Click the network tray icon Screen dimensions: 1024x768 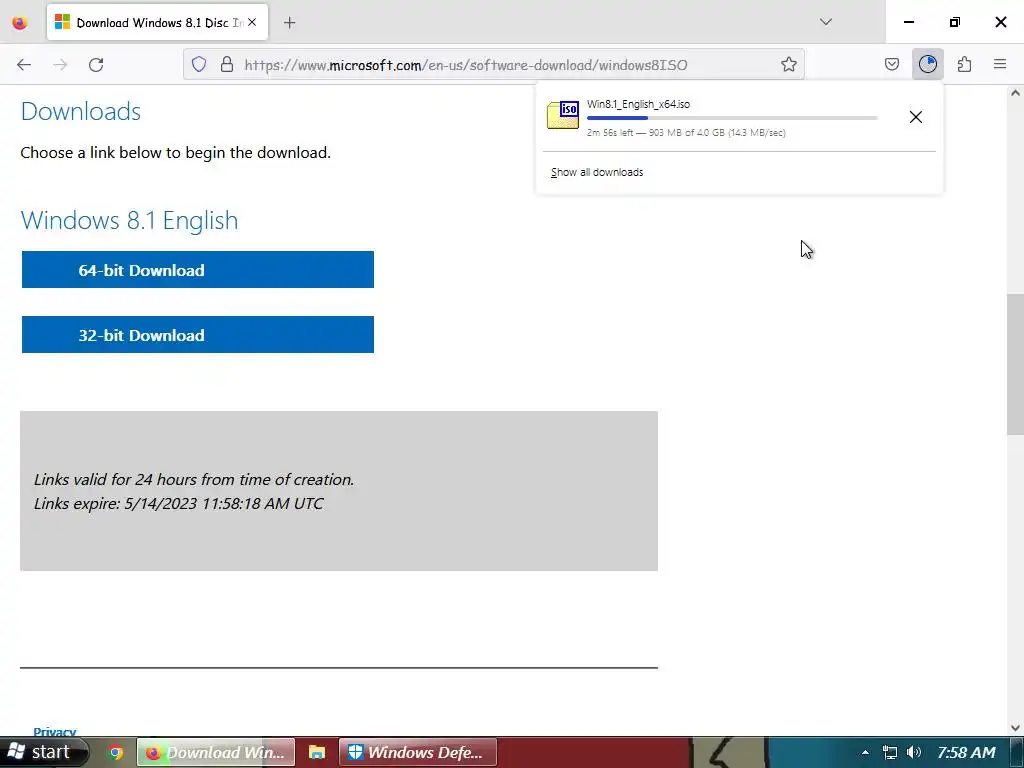click(x=889, y=753)
